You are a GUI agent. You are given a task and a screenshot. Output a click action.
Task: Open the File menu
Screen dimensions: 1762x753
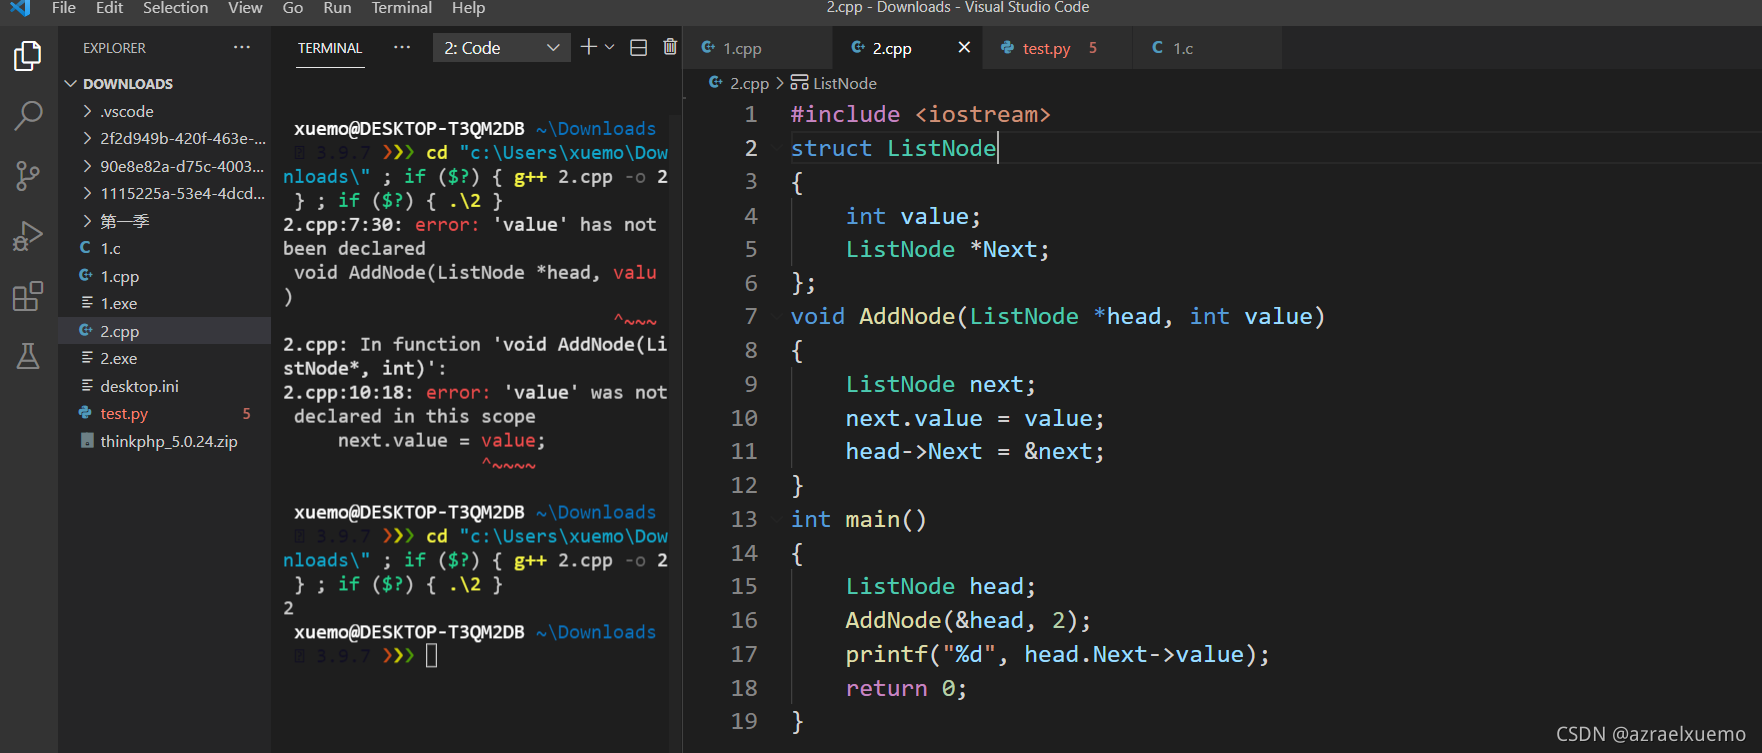pyautogui.click(x=64, y=8)
